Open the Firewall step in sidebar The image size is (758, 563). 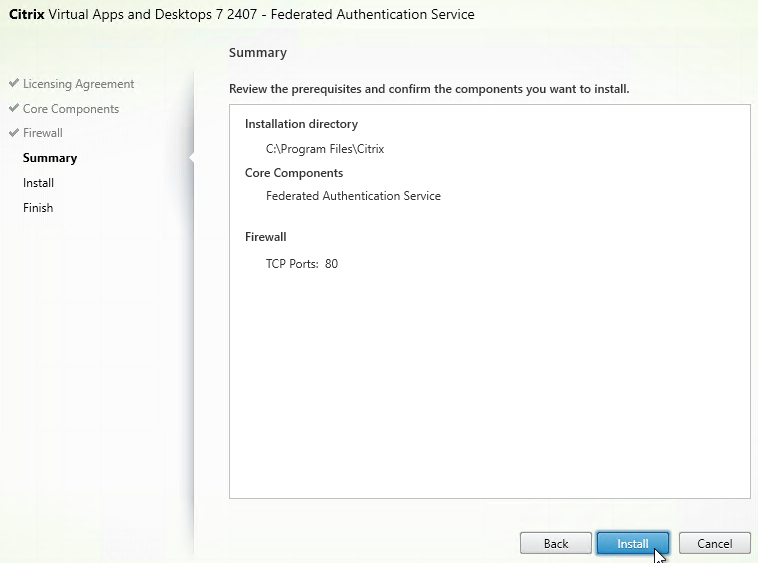point(43,133)
